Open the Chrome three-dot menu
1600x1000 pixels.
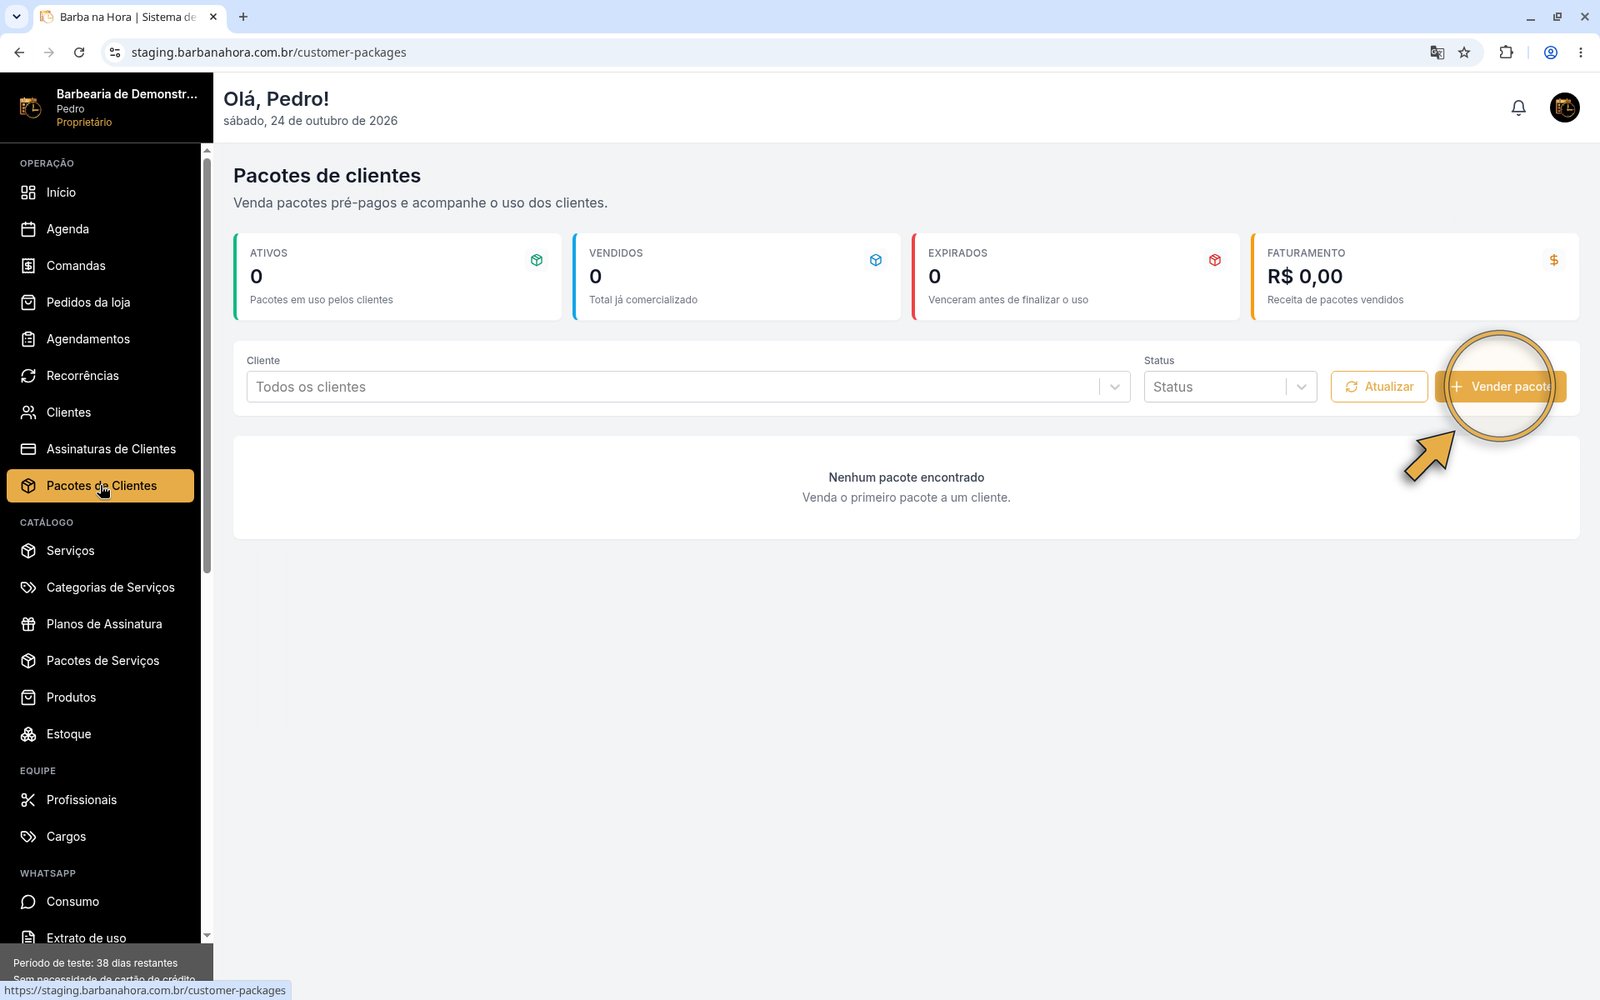point(1581,52)
